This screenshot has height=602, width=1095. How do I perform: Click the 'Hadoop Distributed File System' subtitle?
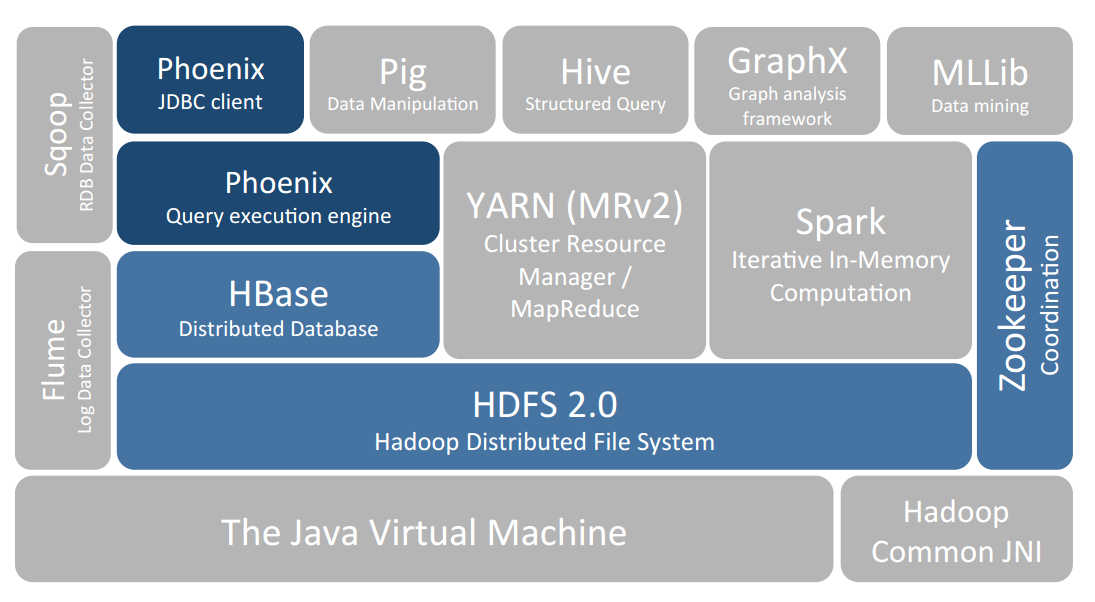point(544,441)
